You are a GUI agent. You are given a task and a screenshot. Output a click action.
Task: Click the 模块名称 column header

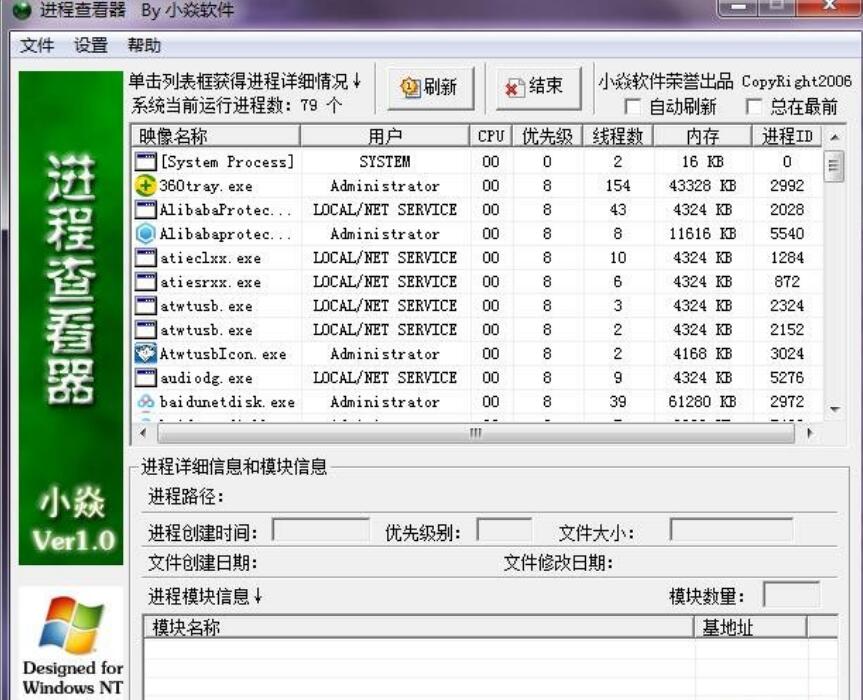pyautogui.click(x=418, y=627)
